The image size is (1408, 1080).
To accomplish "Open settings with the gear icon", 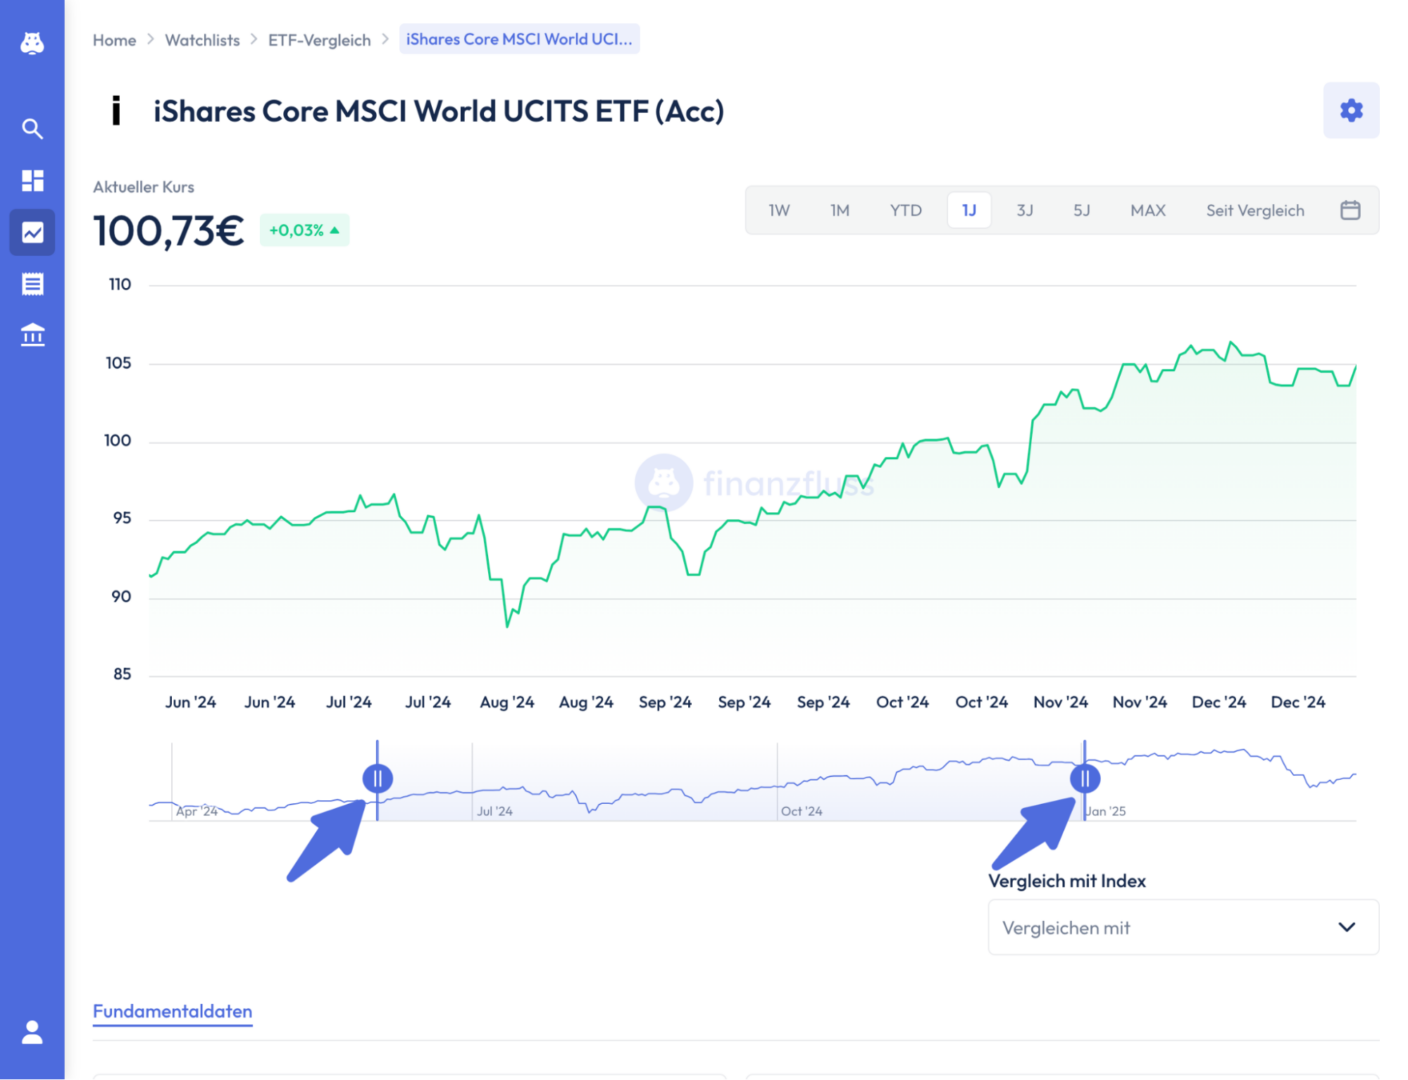I will coord(1351,110).
